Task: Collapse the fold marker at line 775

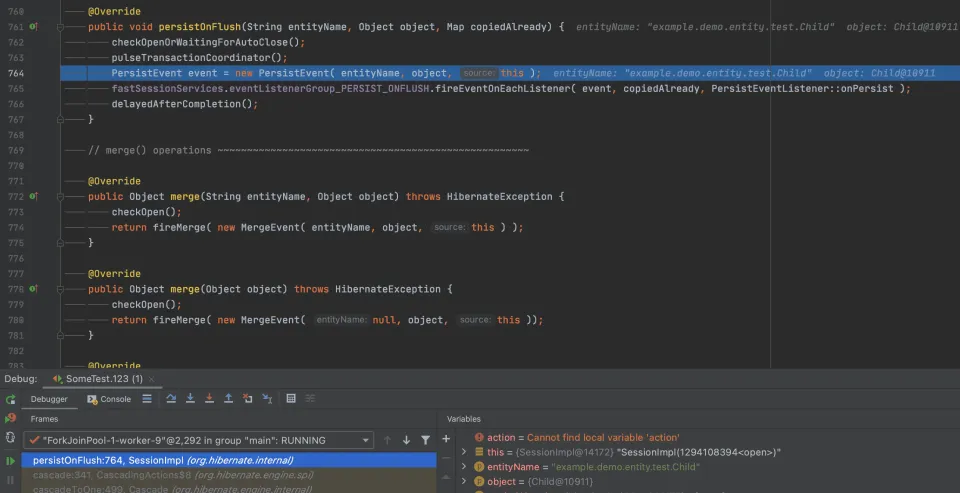Action: click(60, 243)
